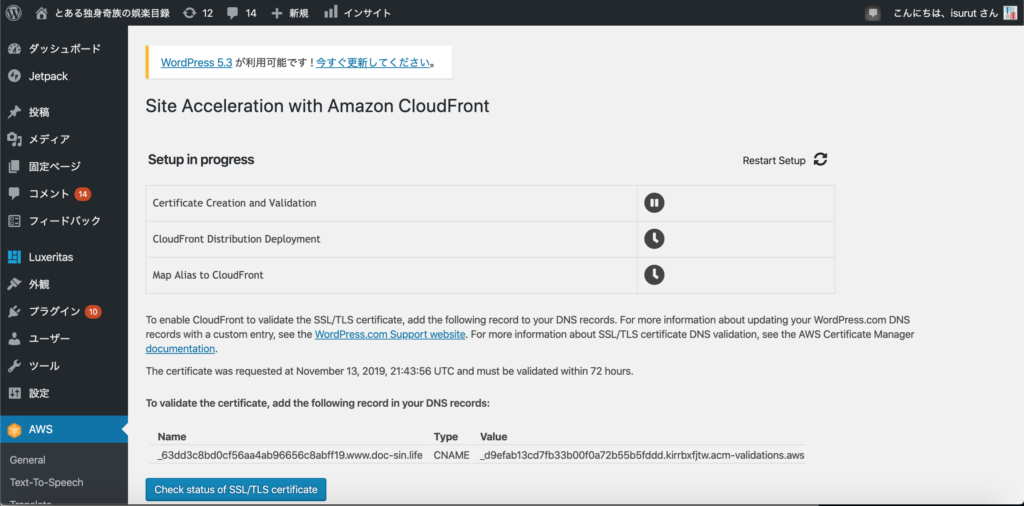The width and height of the screenshot is (1024, 506).
Task: Click pause icon for Certificate Creation and Validation
Action: coord(654,203)
